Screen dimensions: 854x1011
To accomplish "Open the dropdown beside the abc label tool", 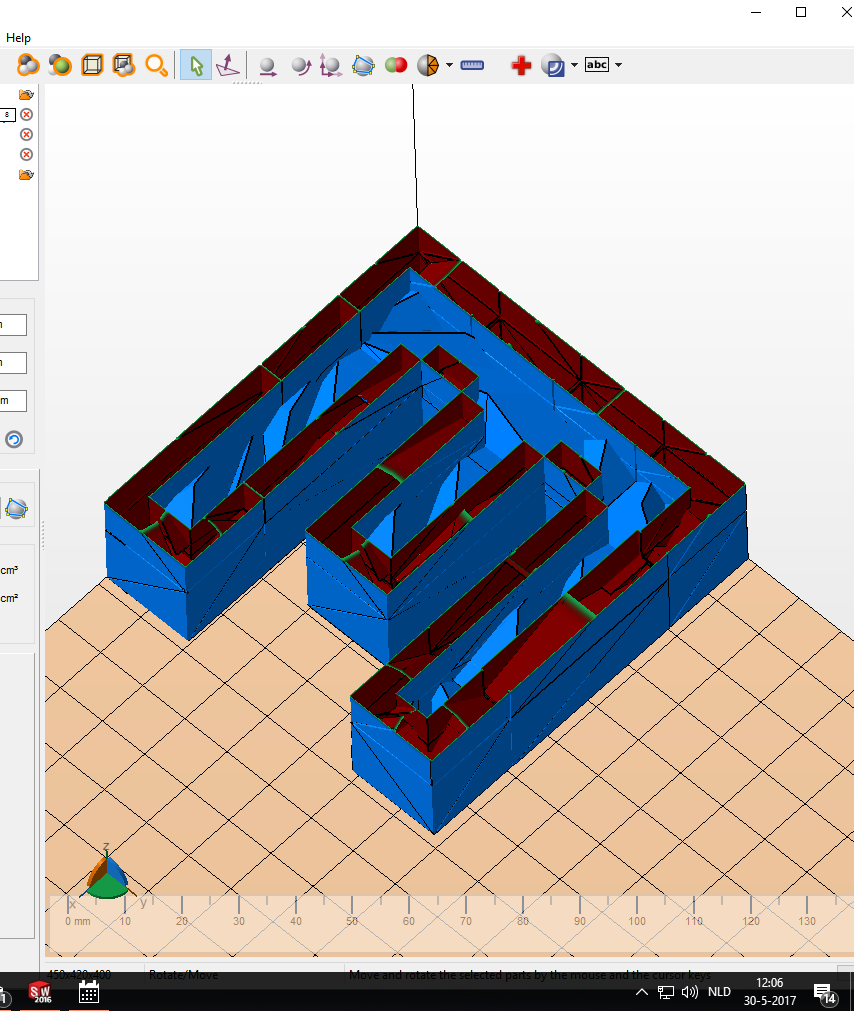I will 619,66.
